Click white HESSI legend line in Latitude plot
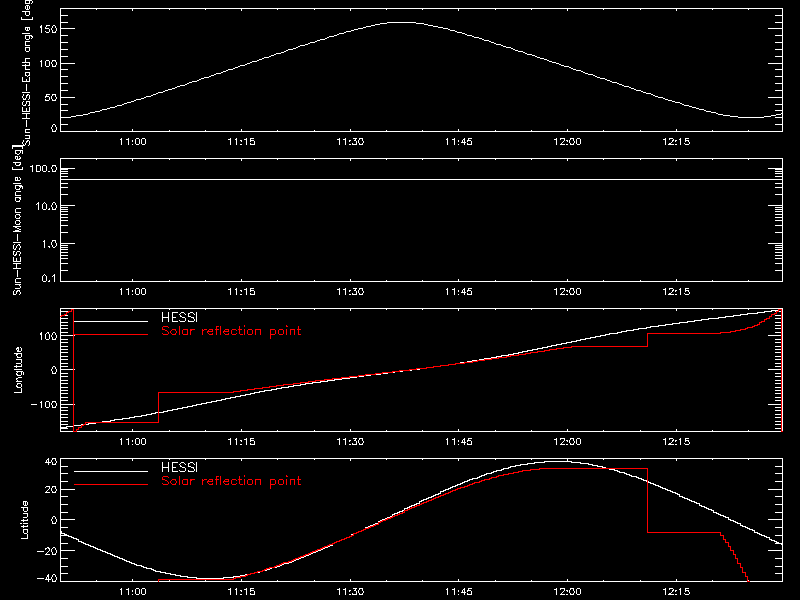This screenshot has height=600, width=800. tap(111, 471)
